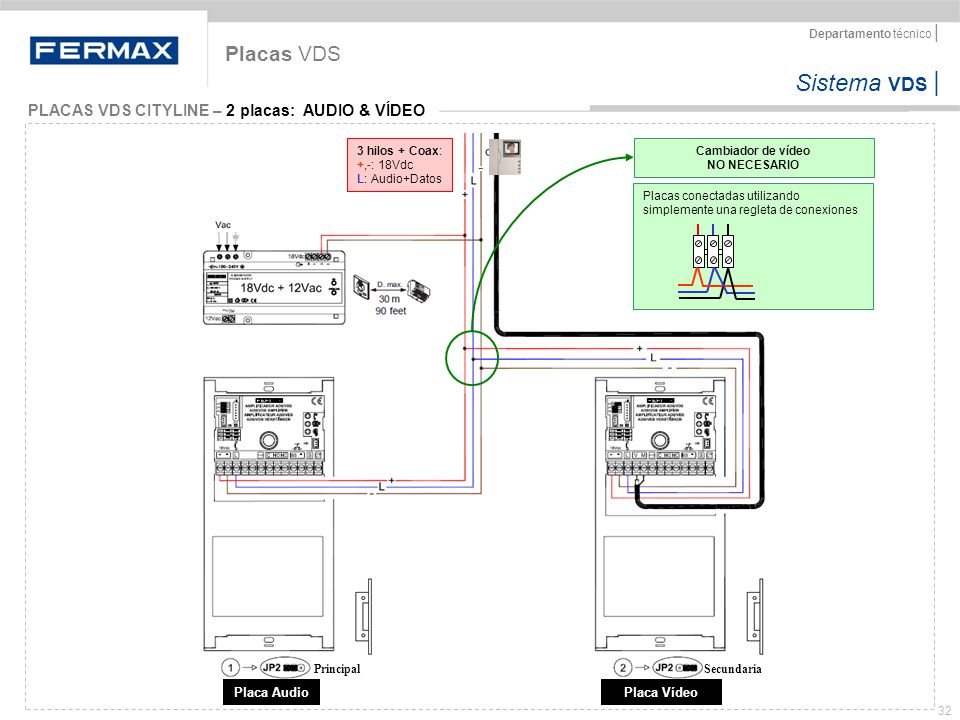The height and width of the screenshot is (720, 960).
Task: Click the Placa Audio black label
Action: click(271, 692)
